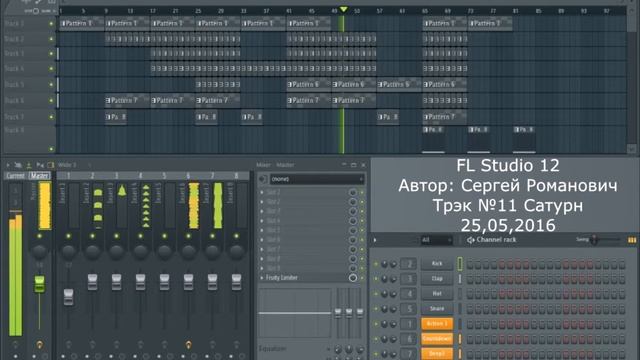Select mixer insert 6 header
The height and width of the screenshot is (360, 640).
click(188, 176)
